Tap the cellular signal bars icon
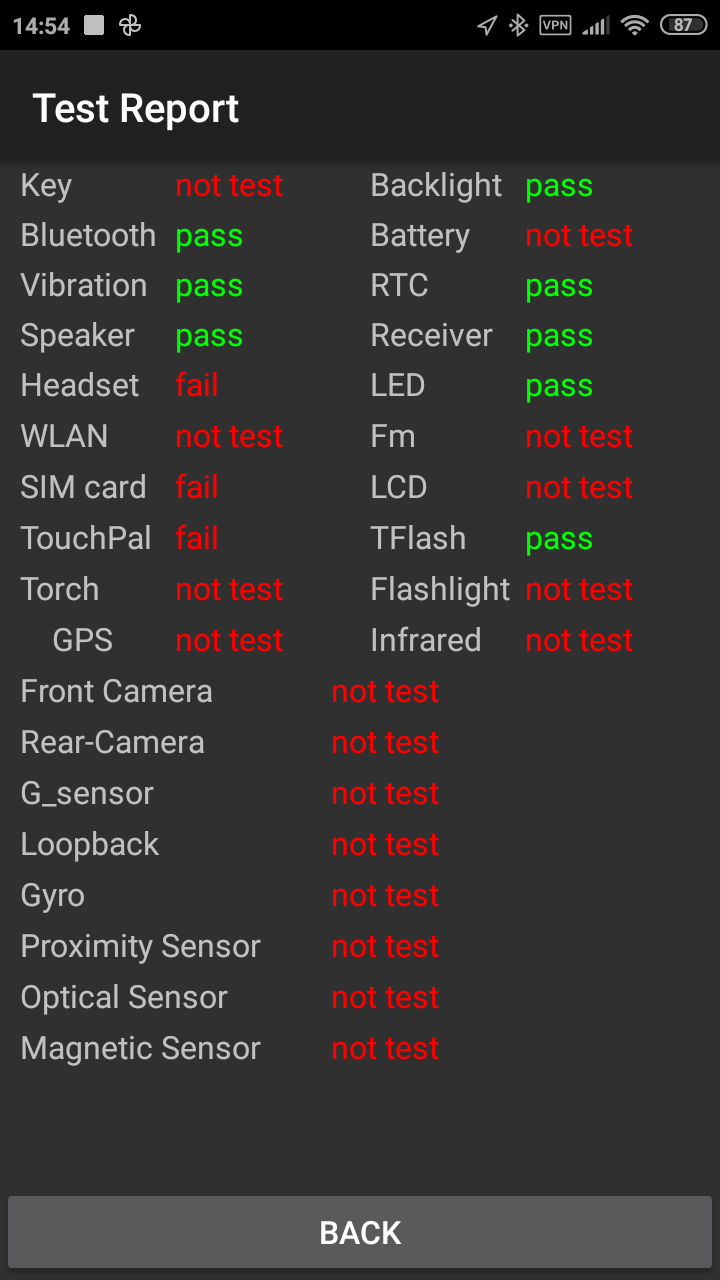 596,26
